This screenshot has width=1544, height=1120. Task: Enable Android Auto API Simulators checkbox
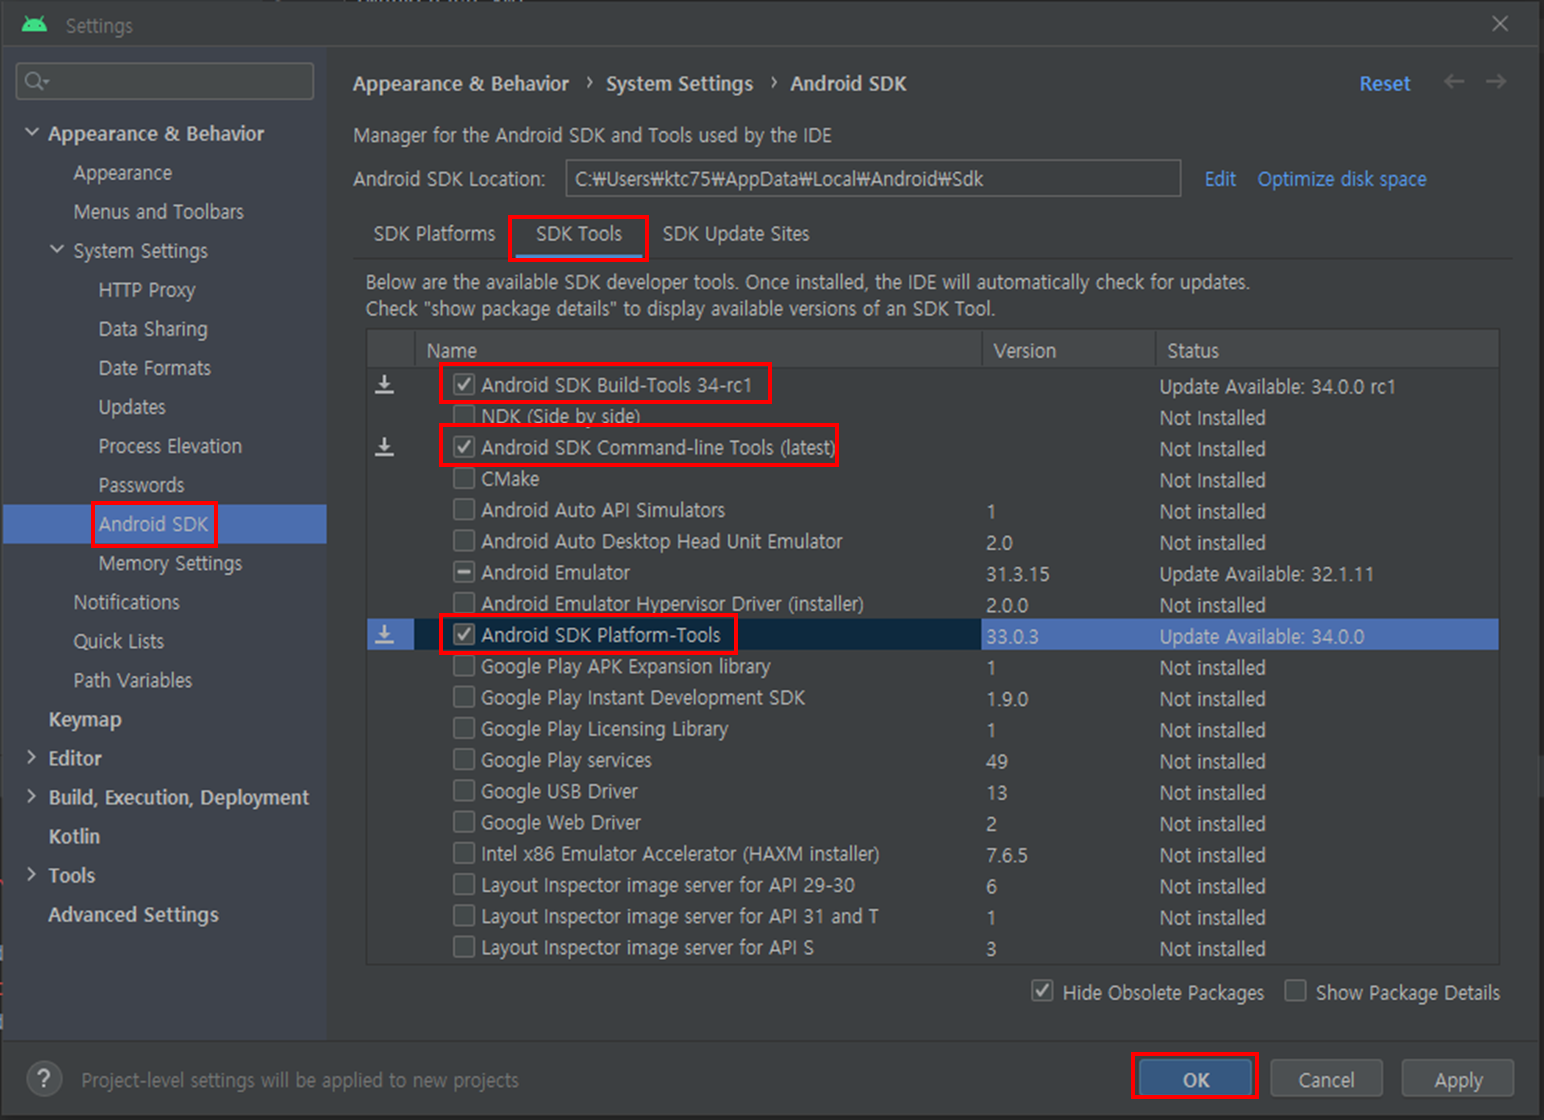(464, 509)
